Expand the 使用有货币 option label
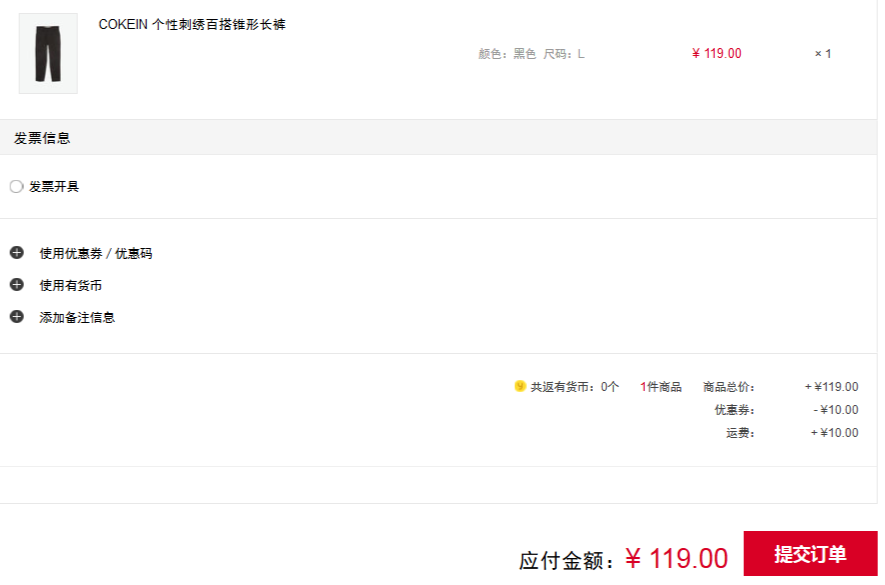 coord(71,286)
